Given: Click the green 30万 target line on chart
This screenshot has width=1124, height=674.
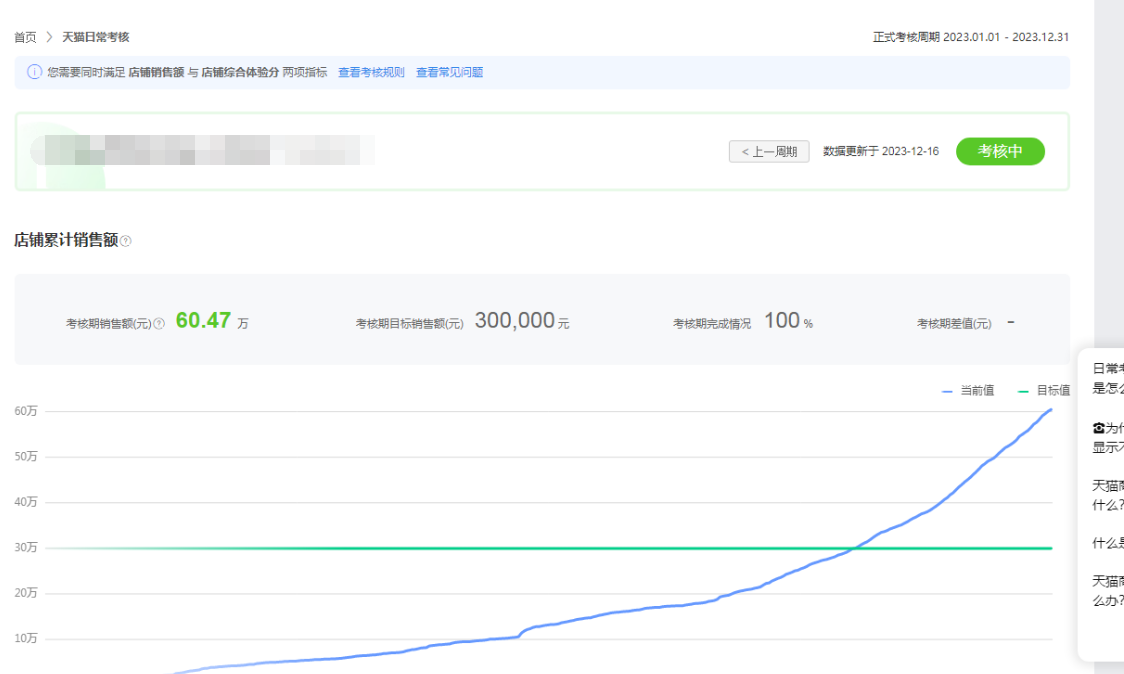Looking at the screenshot, I should pyautogui.click(x=500, y=548).
